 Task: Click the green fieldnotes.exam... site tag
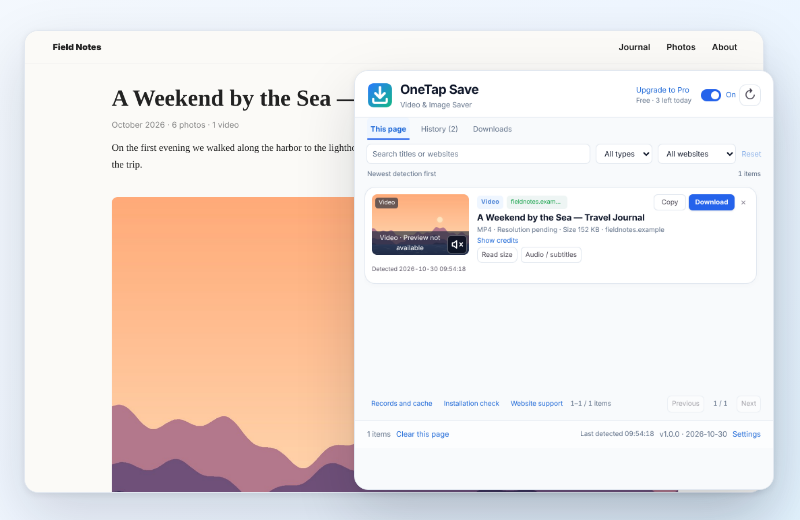click(x=536, y=202)
